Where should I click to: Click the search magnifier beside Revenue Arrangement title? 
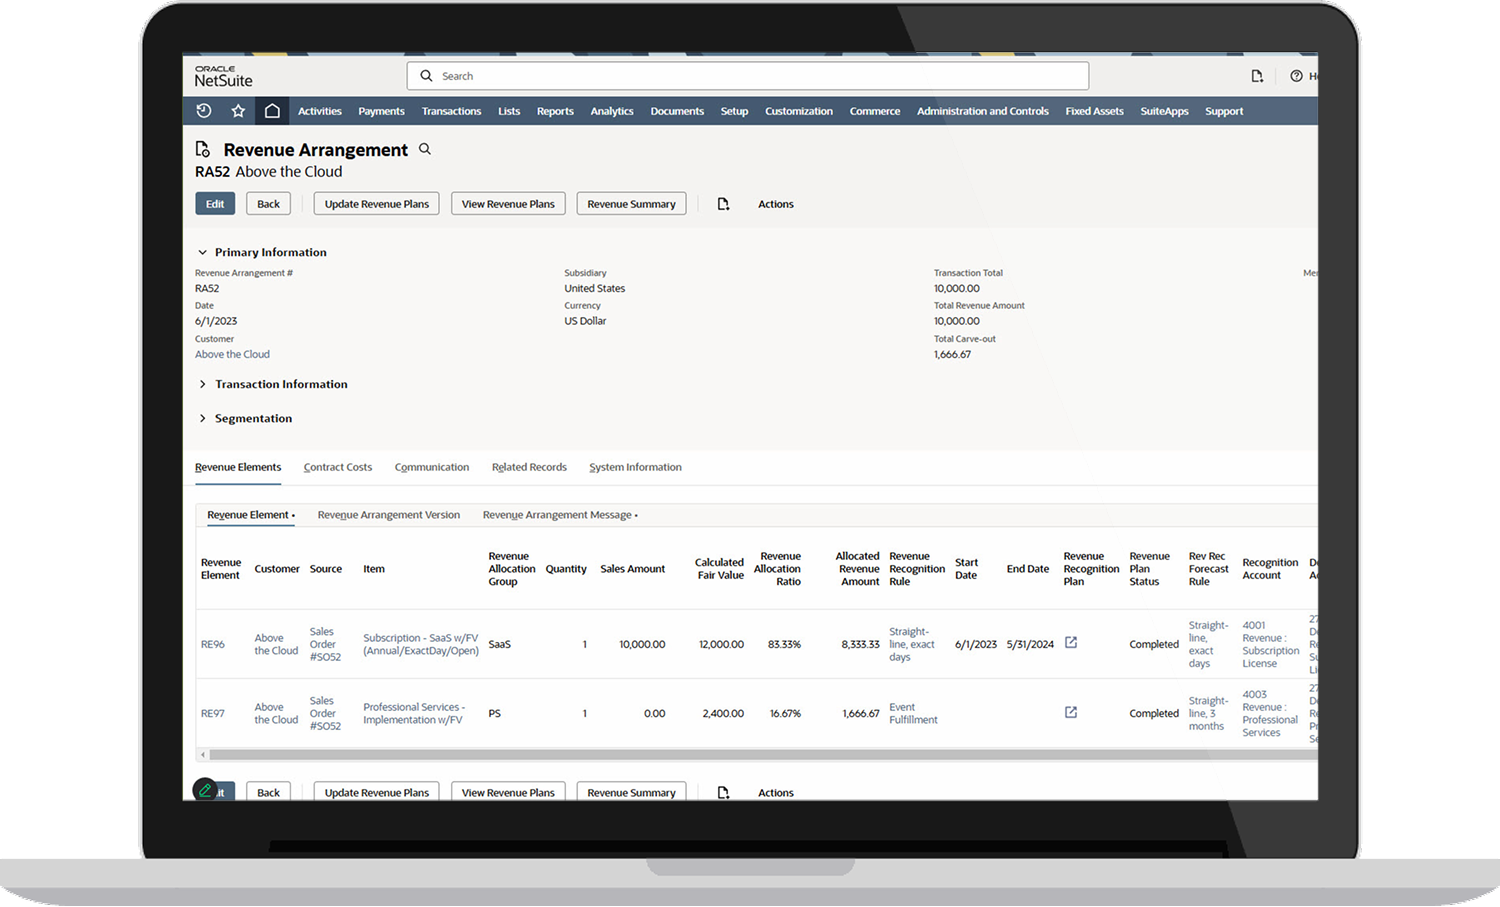point(424,148)
